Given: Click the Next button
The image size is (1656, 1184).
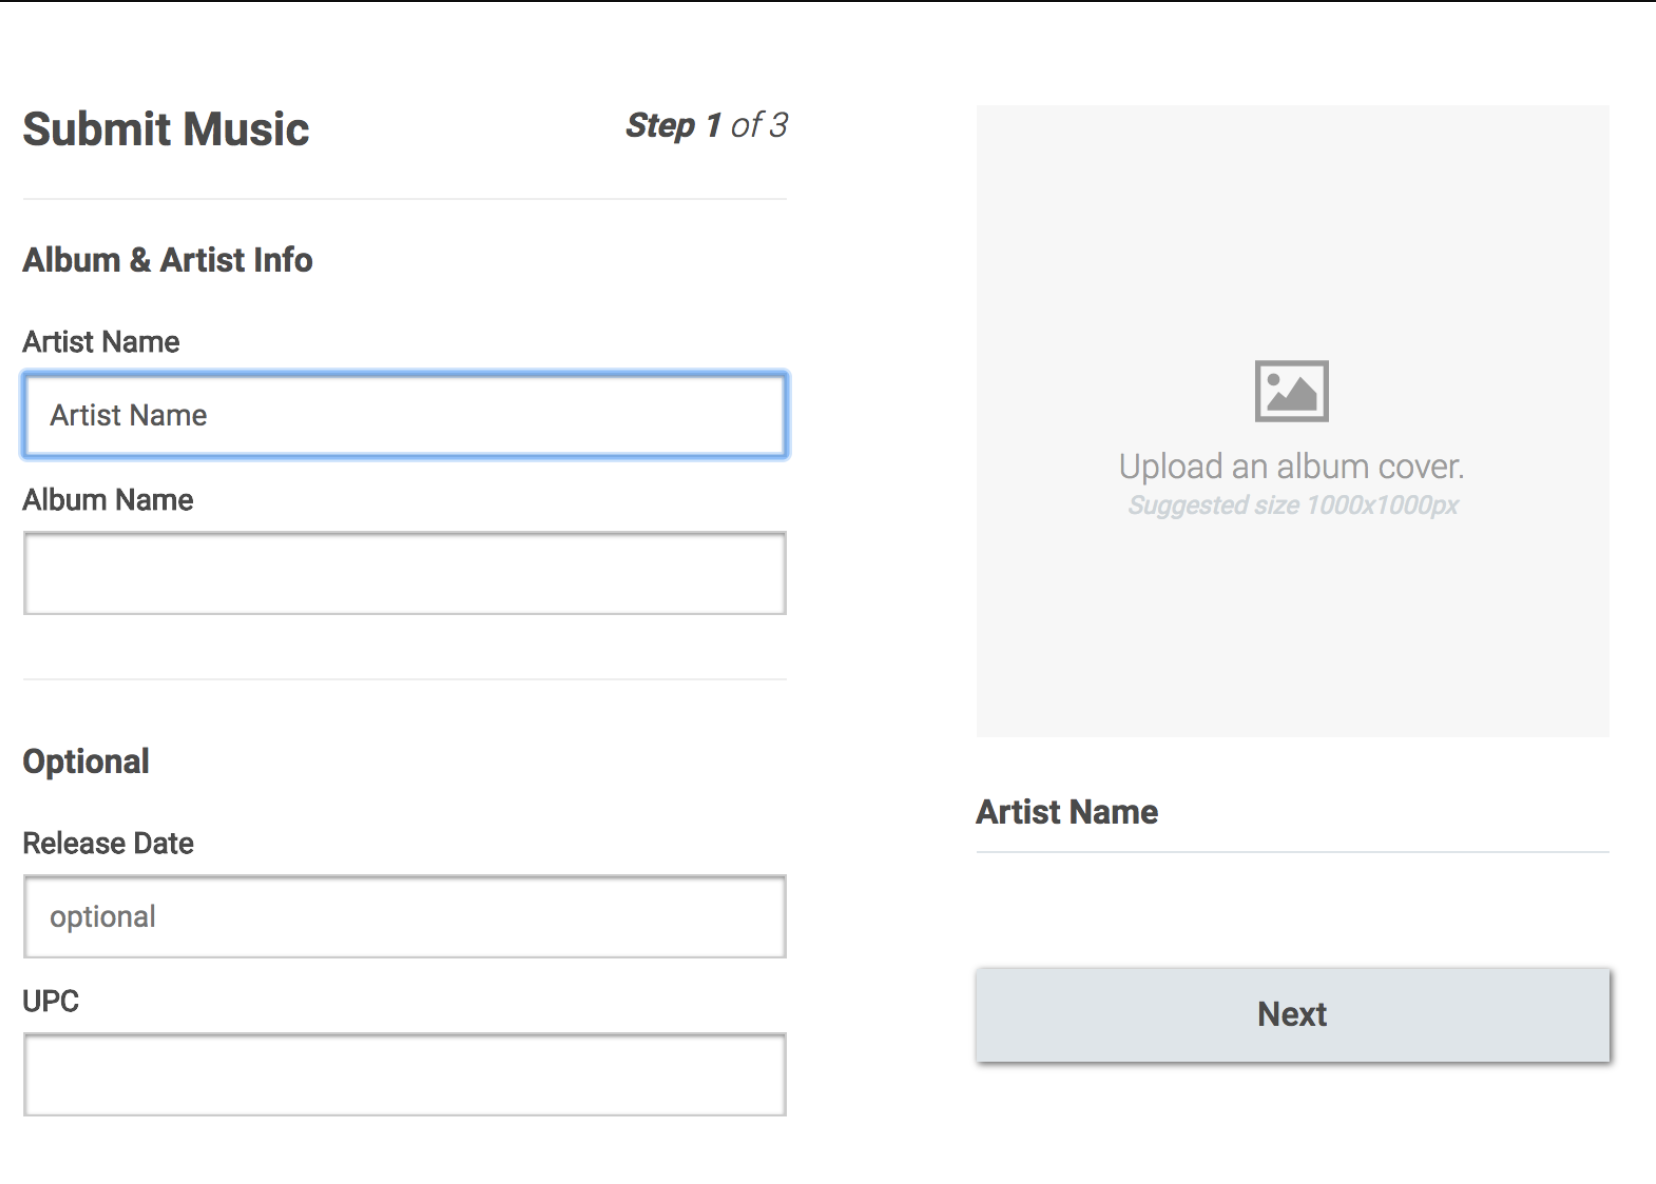Looking at the screenshot, I should point(1293,1014).
